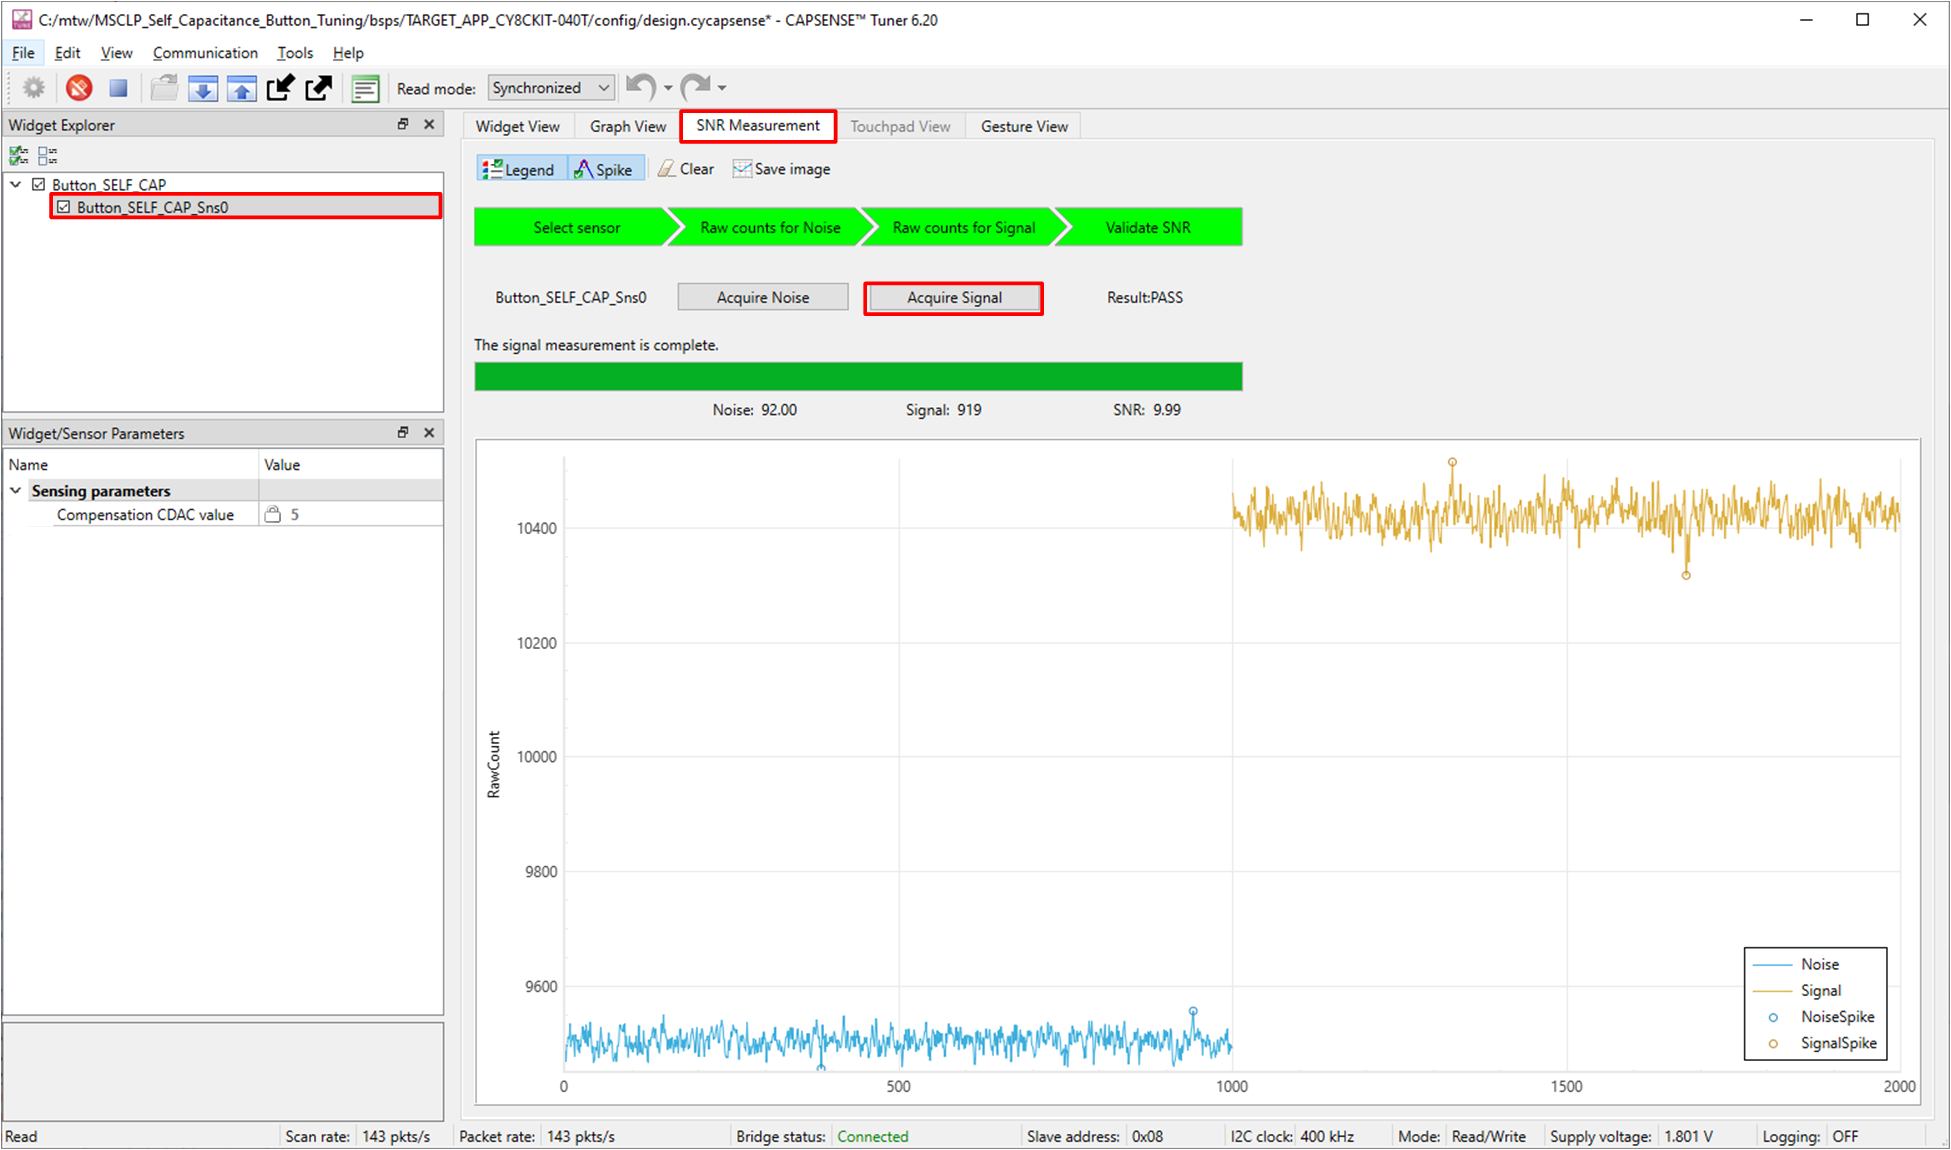Open the Edit menu
The height and width of the screenshot is (1150, 1951).
tap(68, 53)
